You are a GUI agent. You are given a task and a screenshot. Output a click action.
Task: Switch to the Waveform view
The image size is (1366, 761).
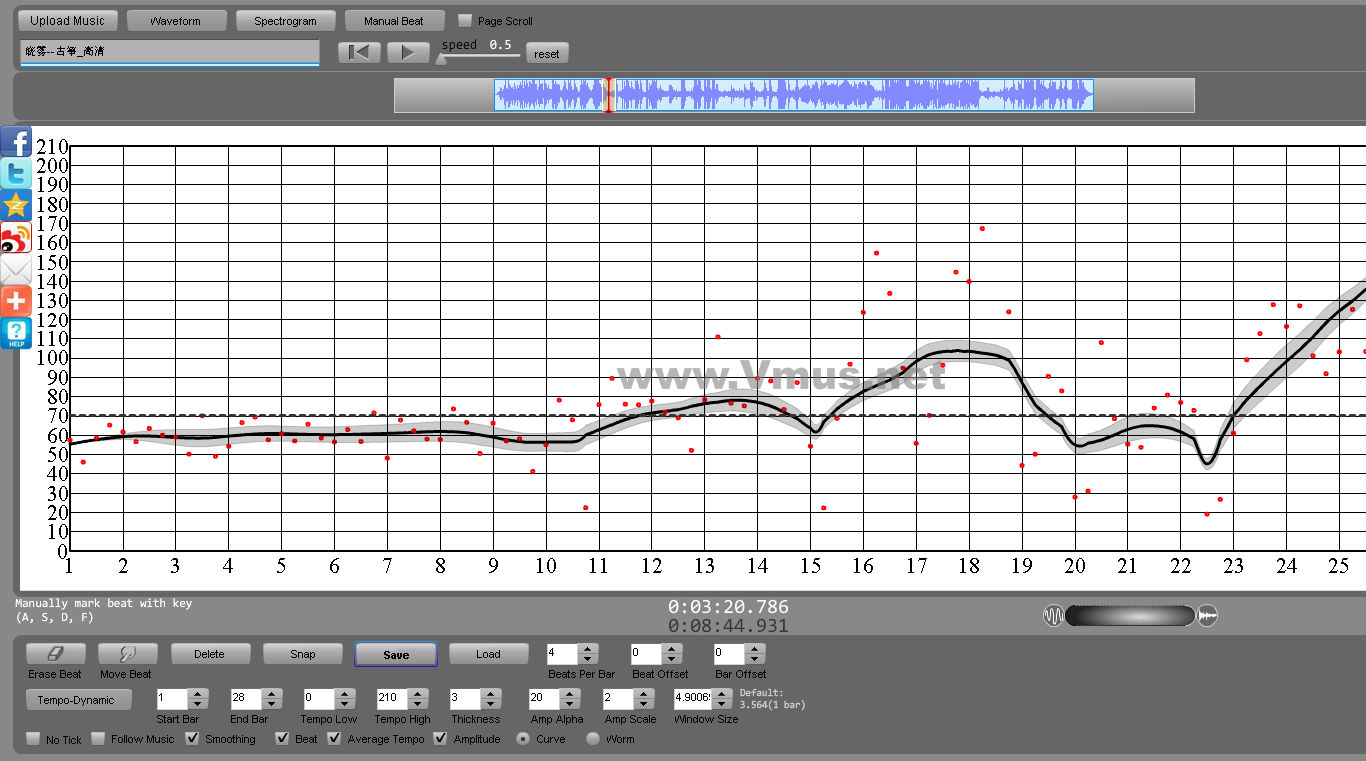coord(175,21)
